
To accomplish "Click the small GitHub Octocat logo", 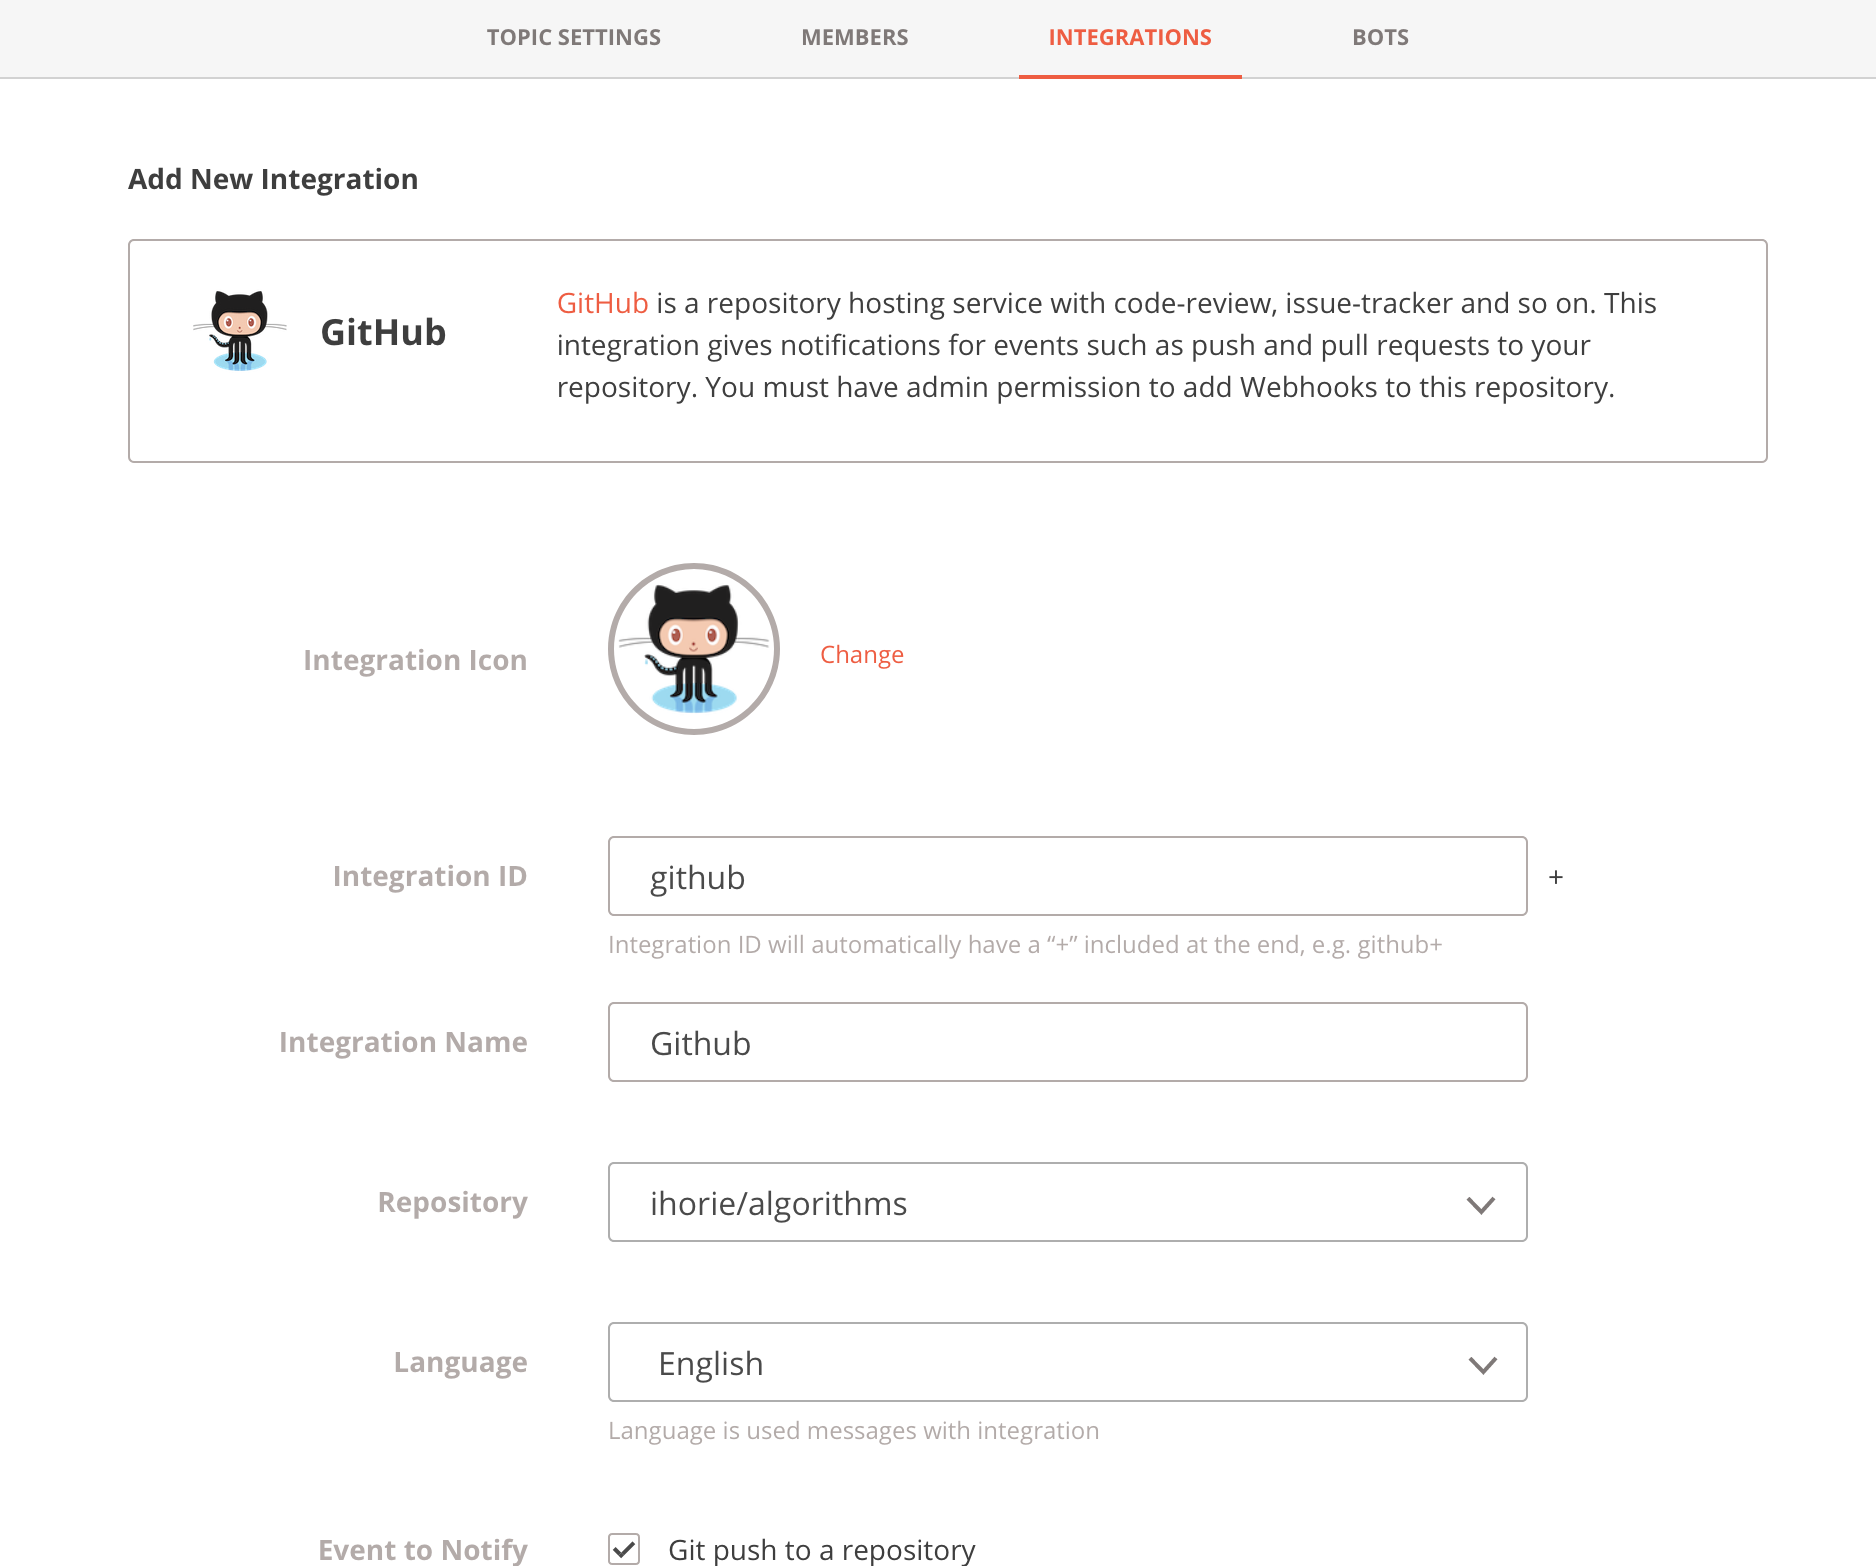I will click(239, 331).
